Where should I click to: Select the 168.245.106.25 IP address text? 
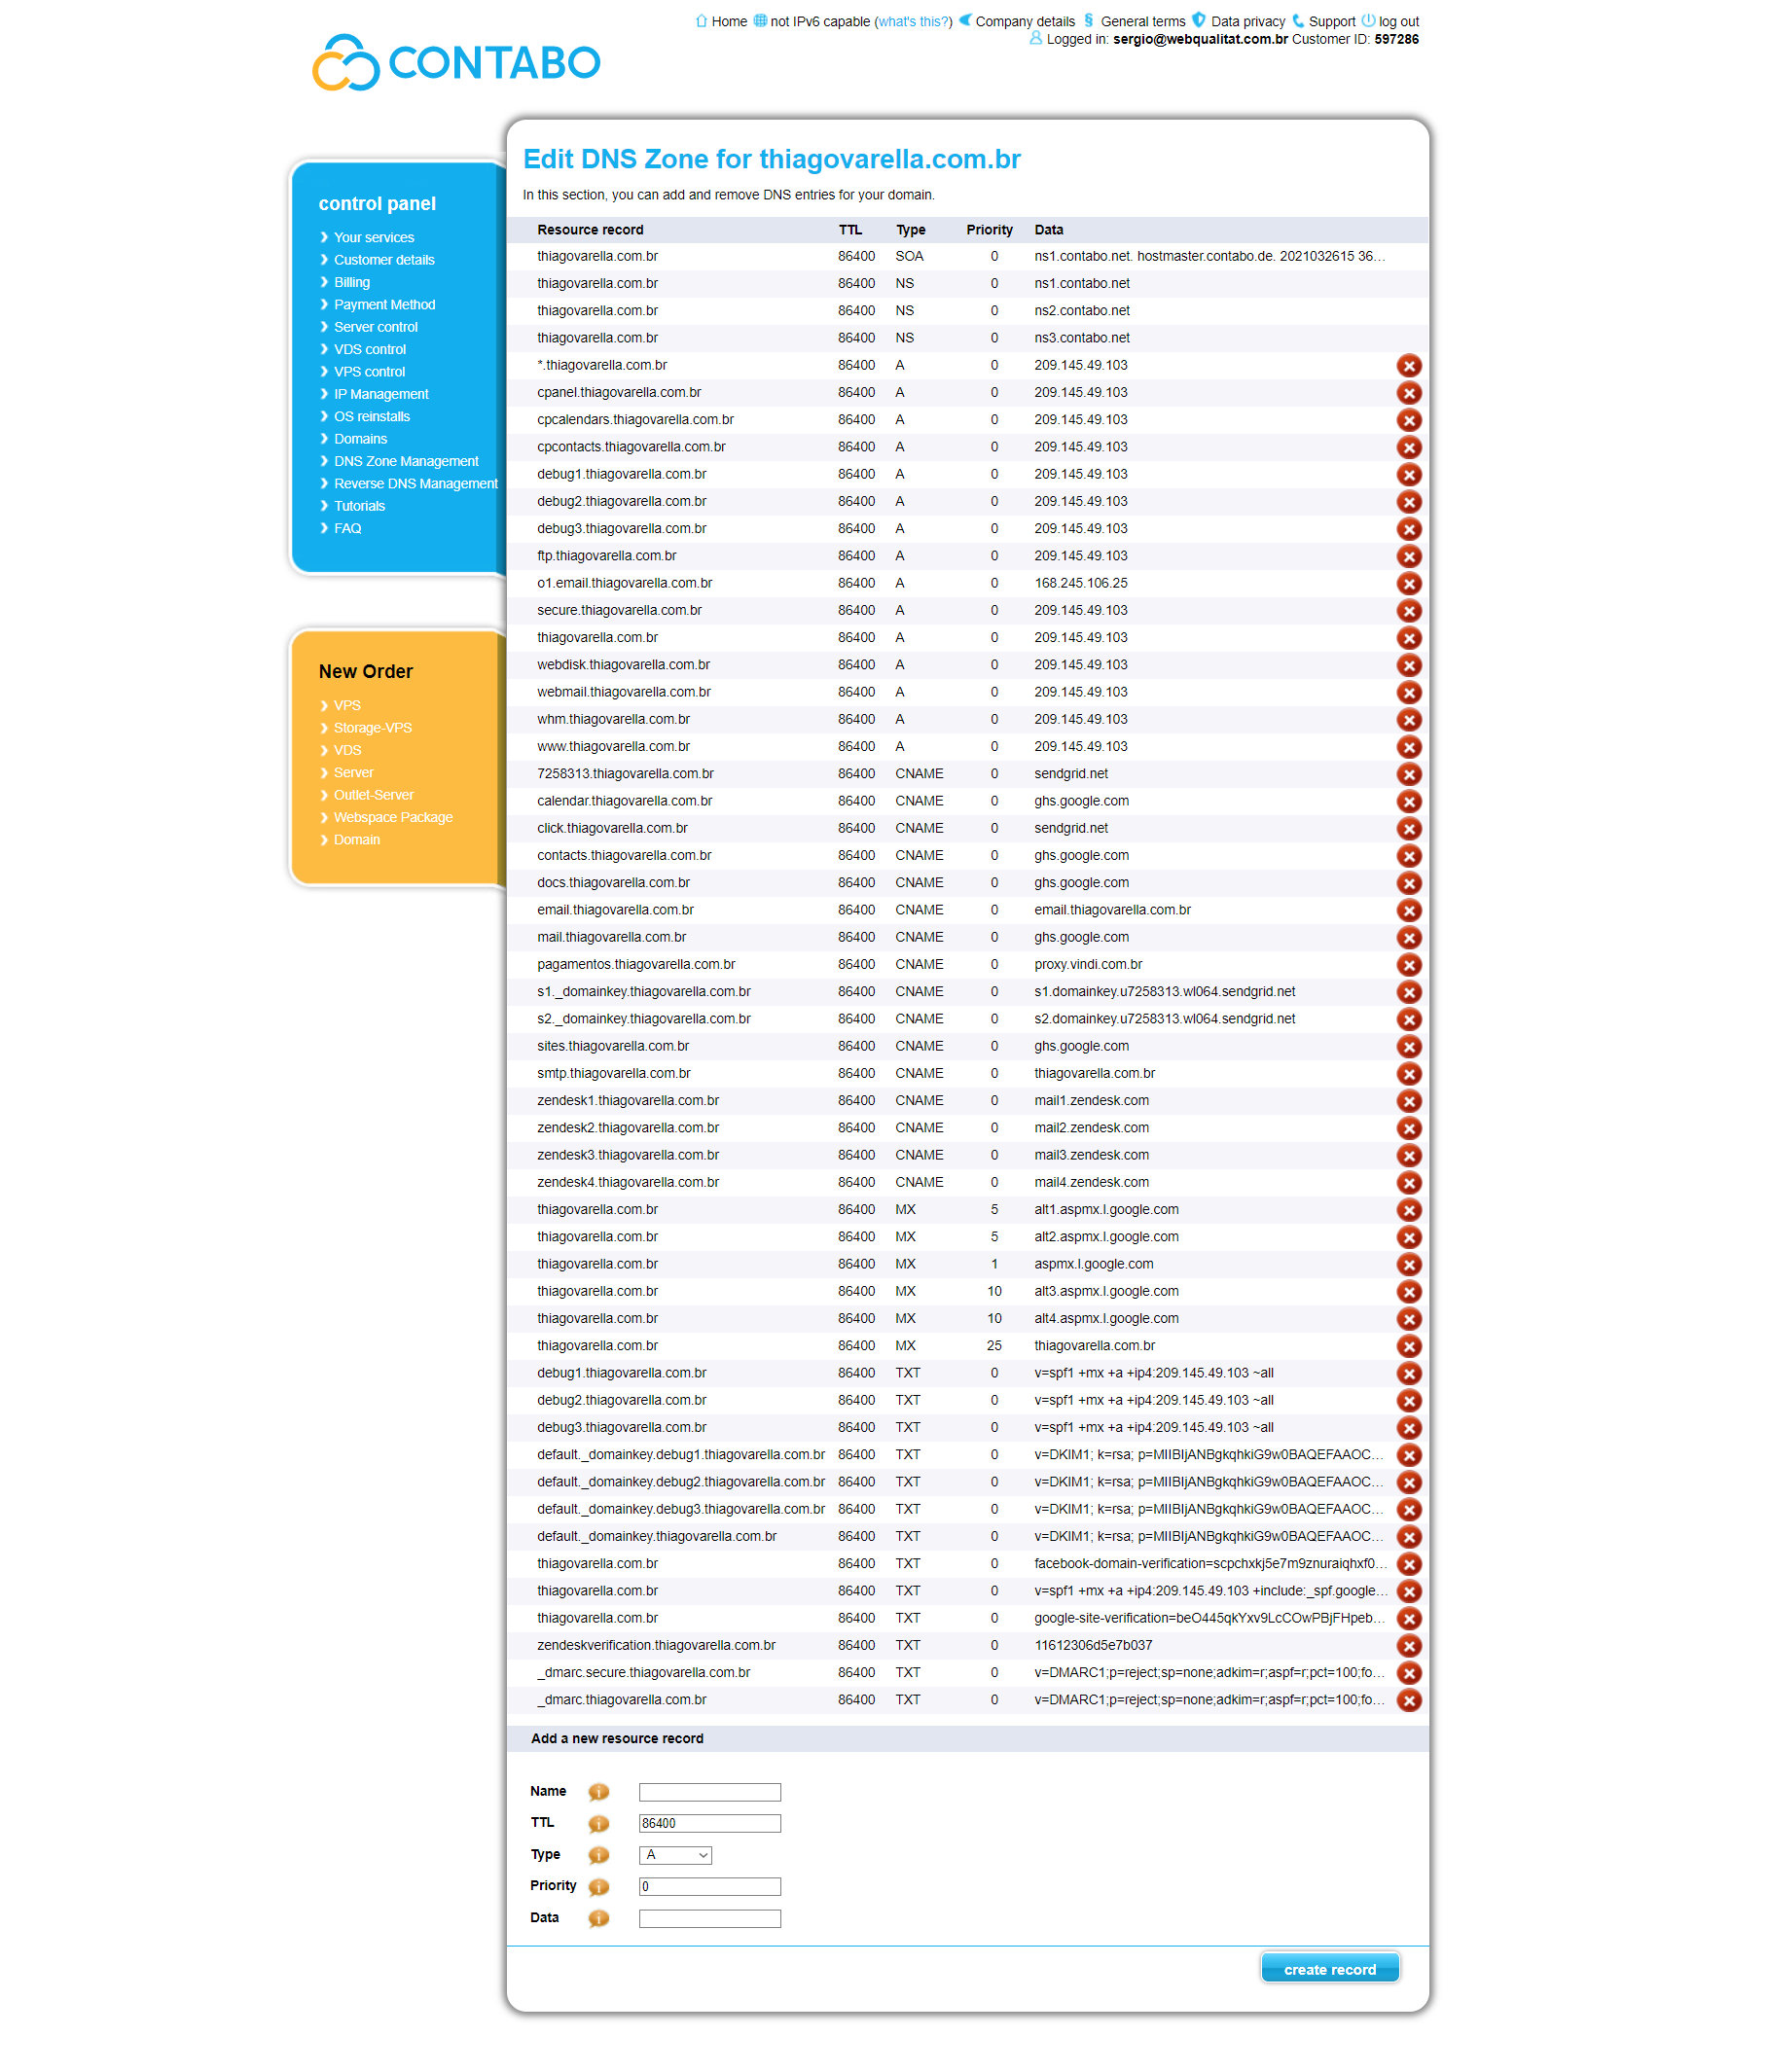[1080, 583]
